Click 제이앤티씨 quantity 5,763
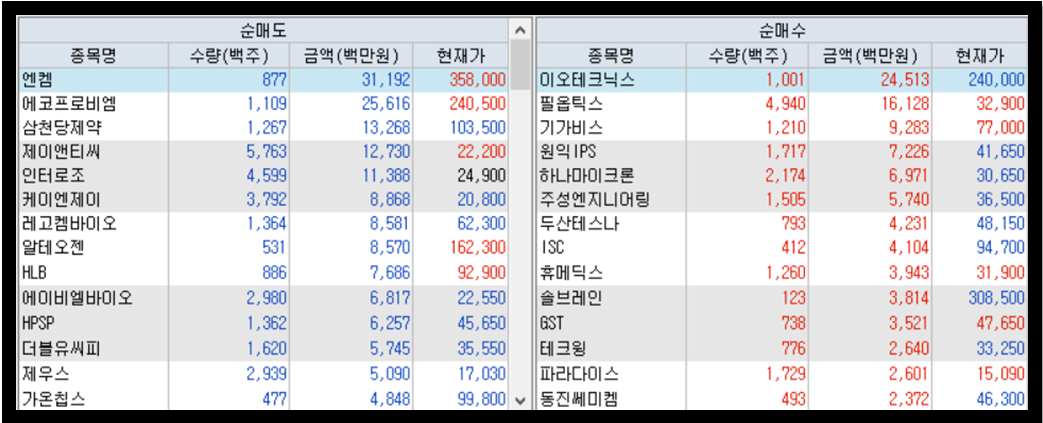The width and height of the screenshot is (1043, 423). 266,152
